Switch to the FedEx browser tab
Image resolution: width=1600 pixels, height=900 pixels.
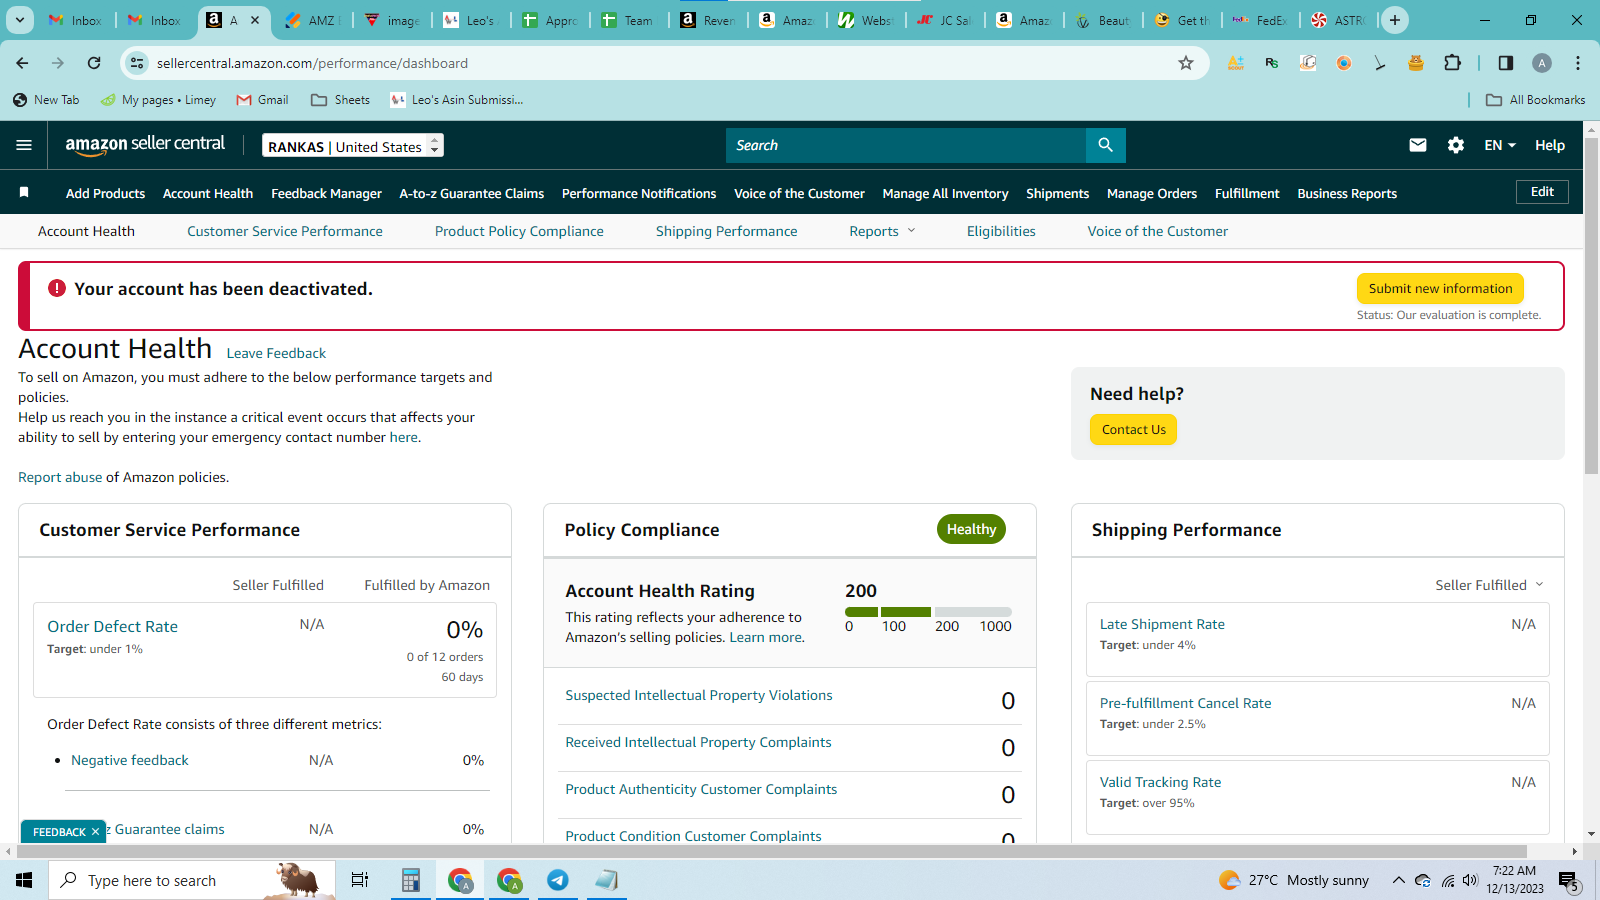pos(1262,20)
